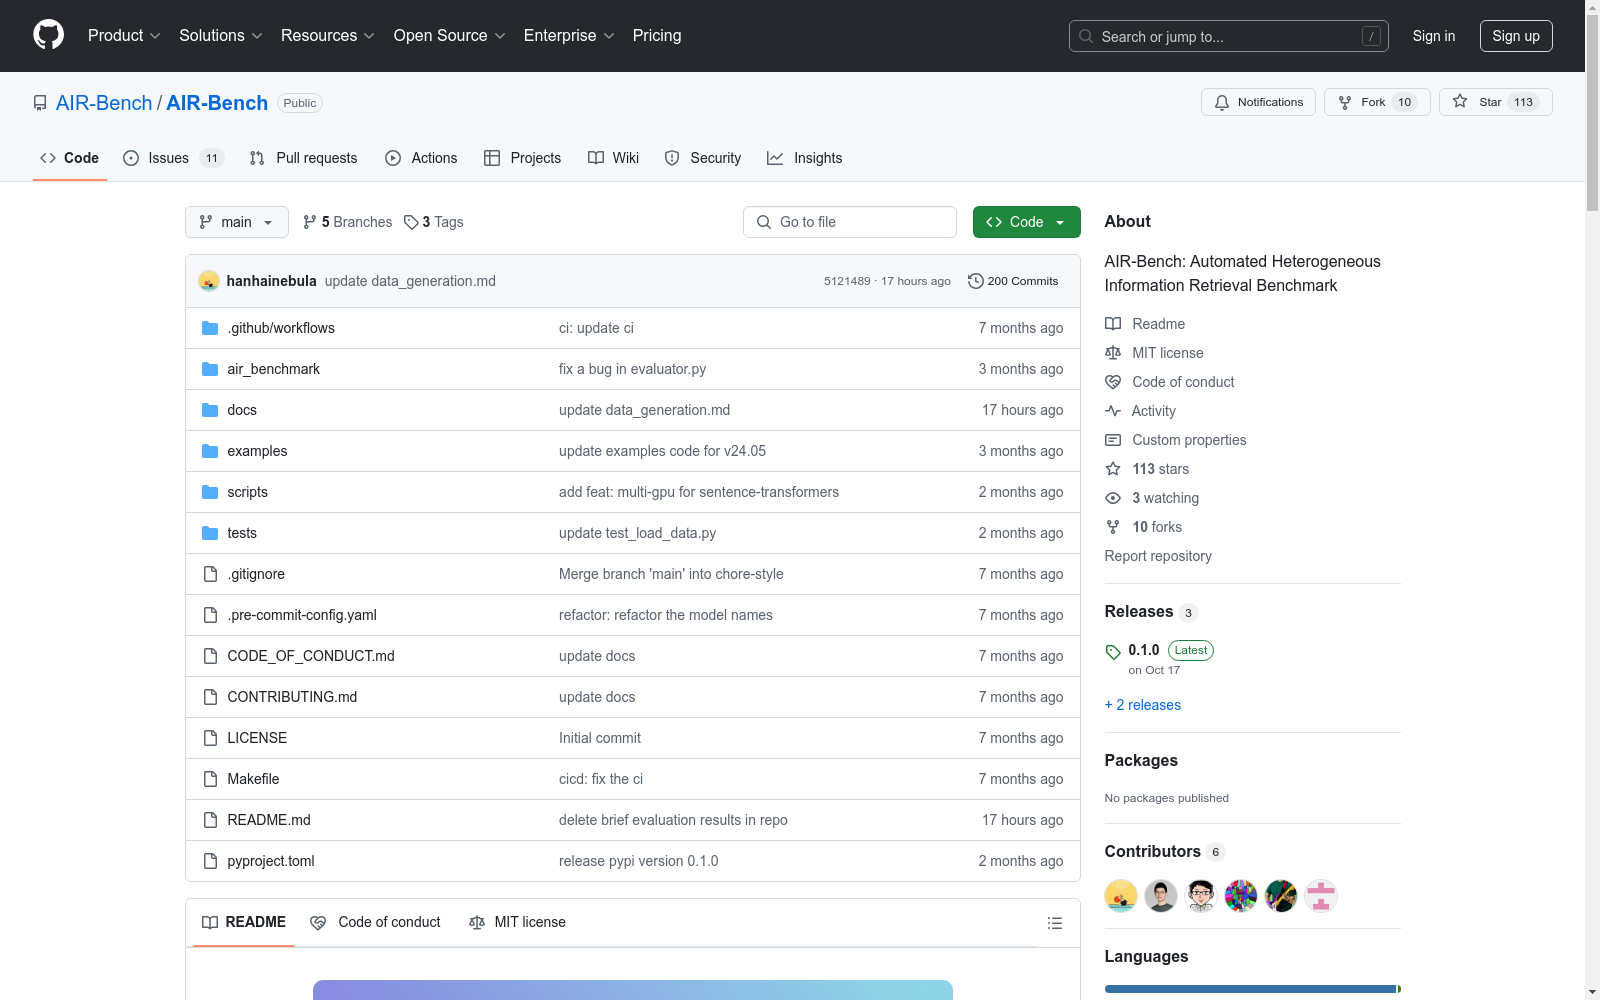
Task: Click the 10 forks fork icon
Action: point(1113,527)
